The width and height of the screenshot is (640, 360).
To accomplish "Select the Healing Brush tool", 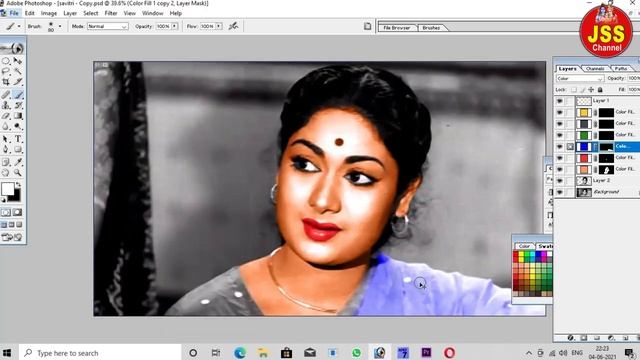I will 6,95.
